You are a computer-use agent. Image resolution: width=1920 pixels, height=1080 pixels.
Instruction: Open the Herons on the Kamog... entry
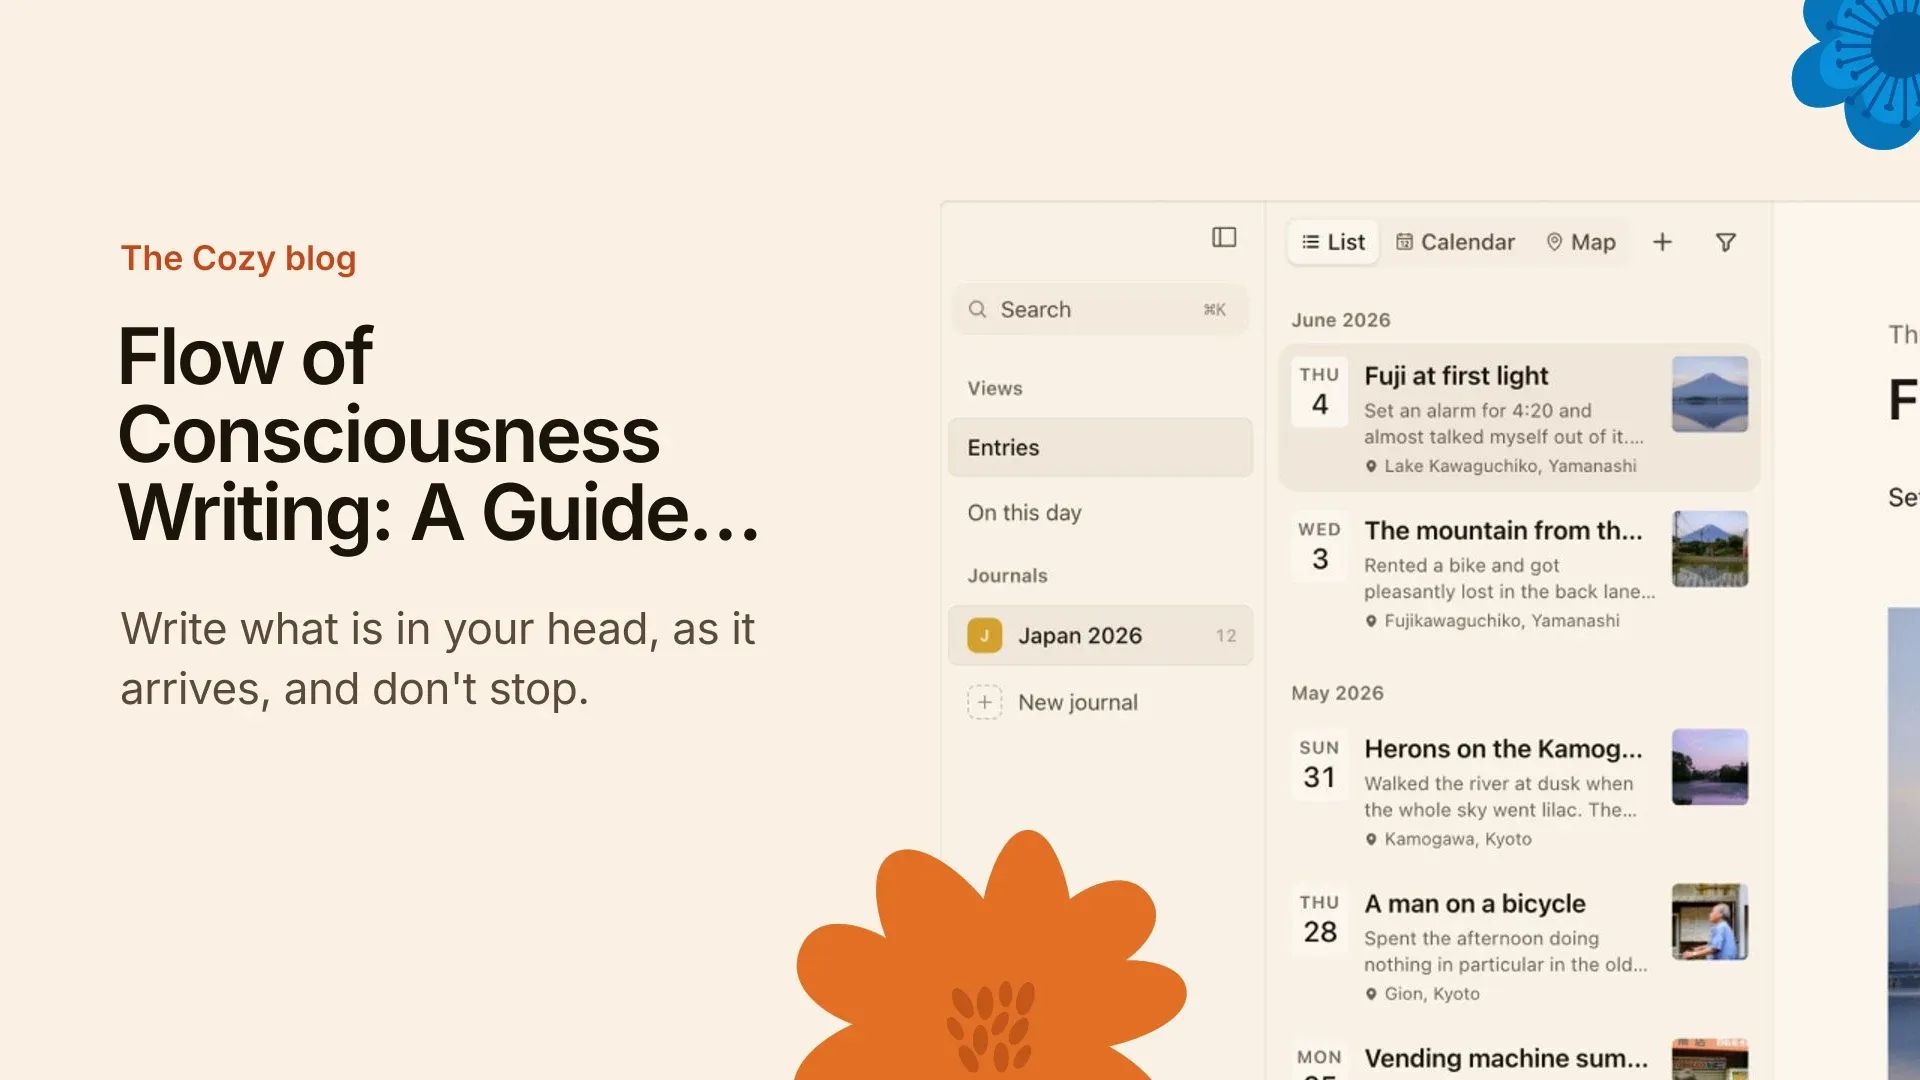[x=1519, y=790]
